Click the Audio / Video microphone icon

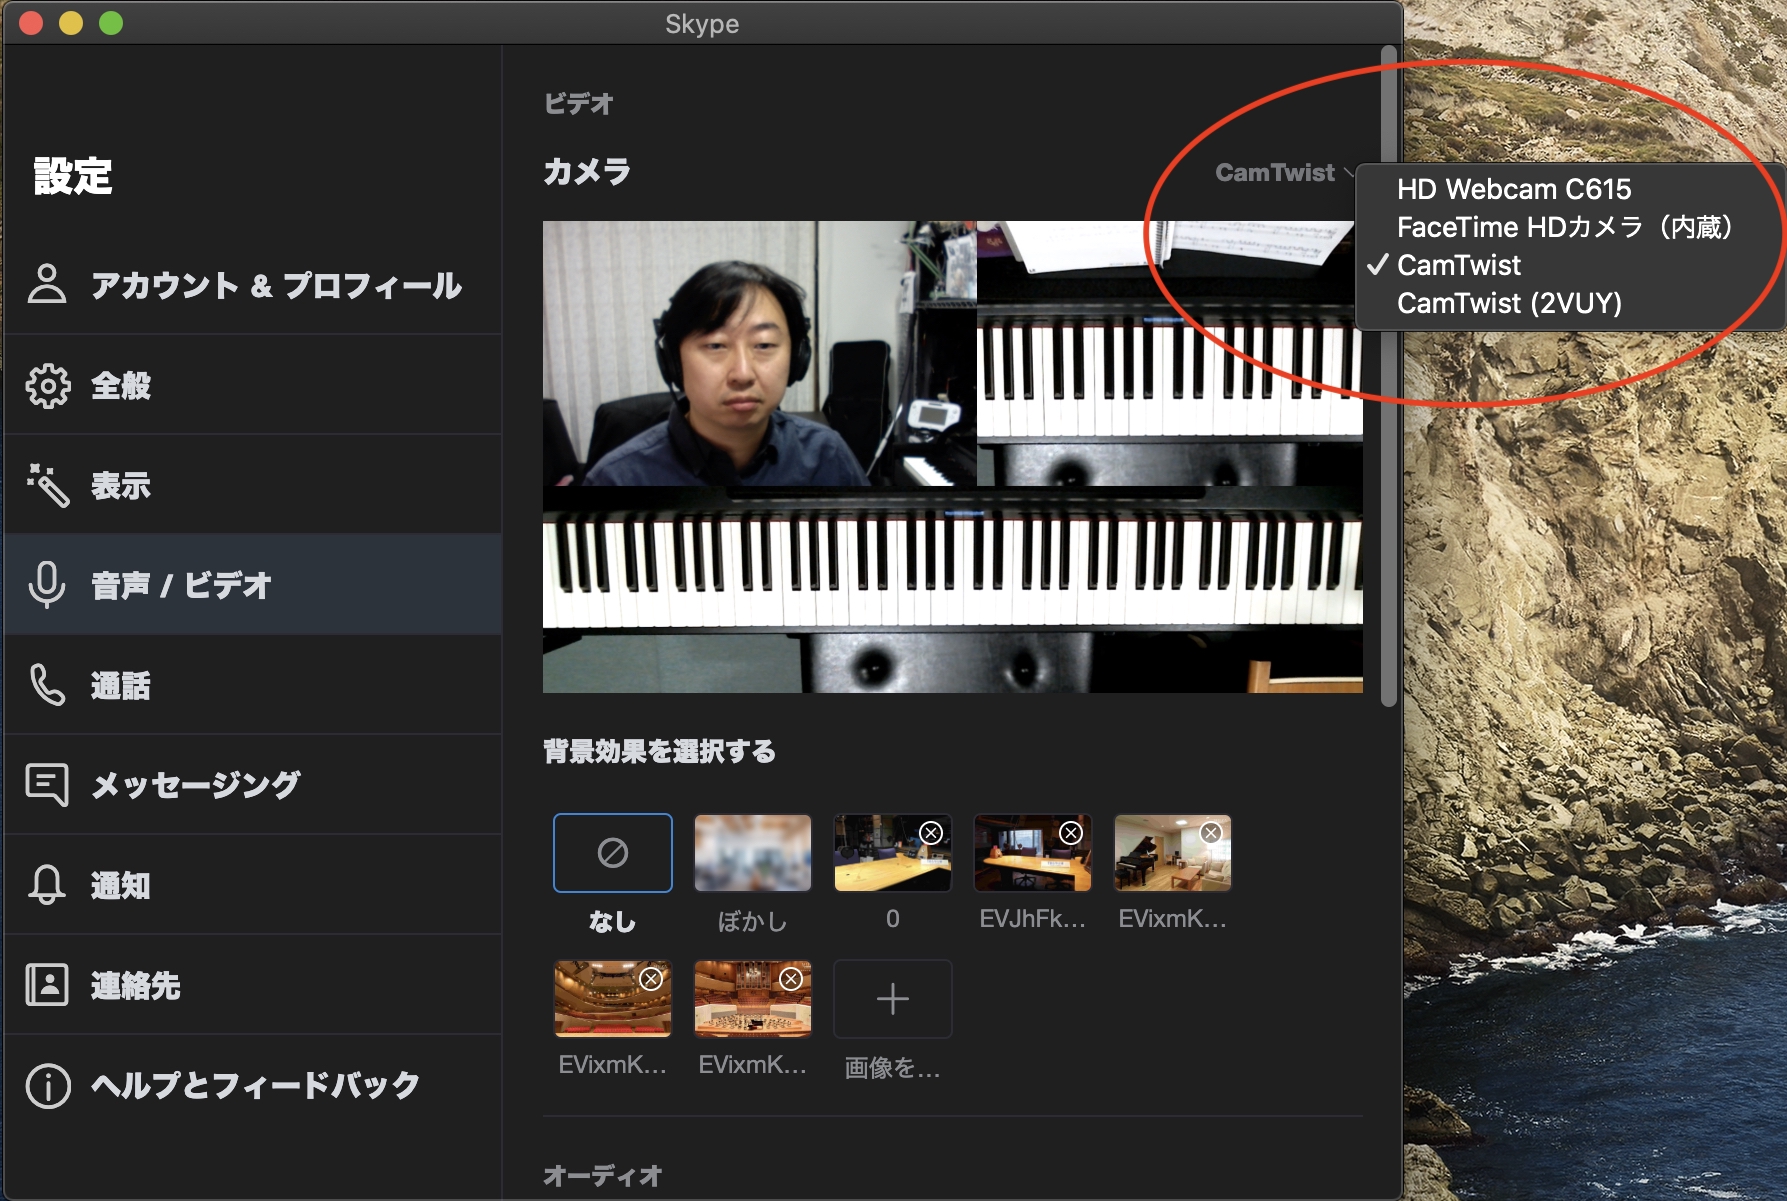(x=47, y=585)
